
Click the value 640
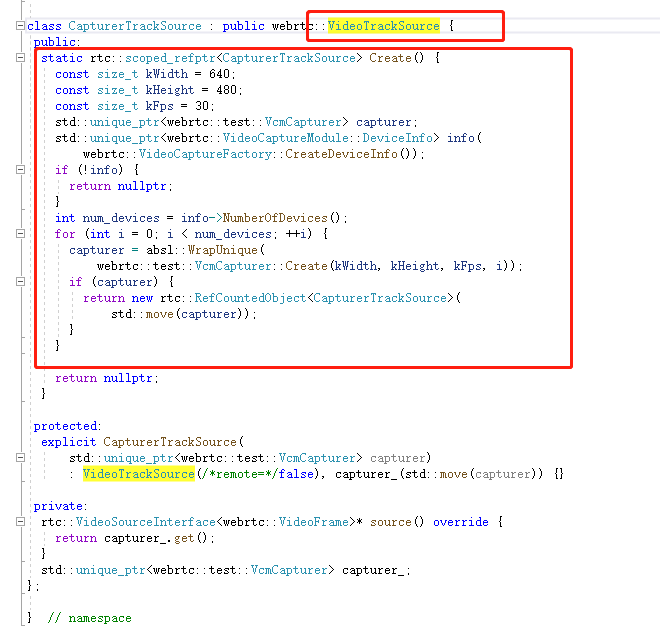click(x=219, y=74)
